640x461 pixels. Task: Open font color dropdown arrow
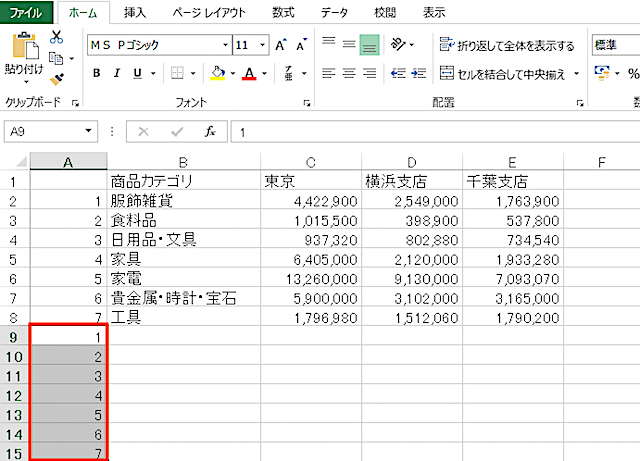pos(264,74)
